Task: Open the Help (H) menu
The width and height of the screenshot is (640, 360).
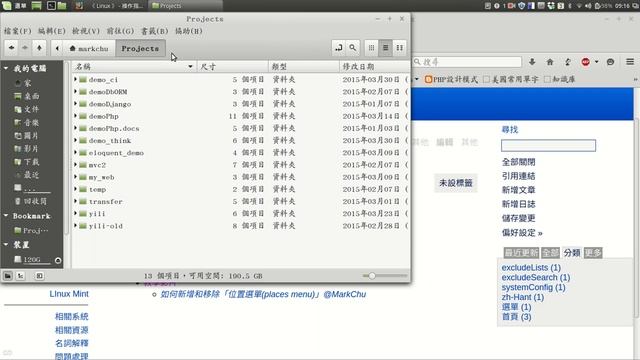Action: (189, 31)
